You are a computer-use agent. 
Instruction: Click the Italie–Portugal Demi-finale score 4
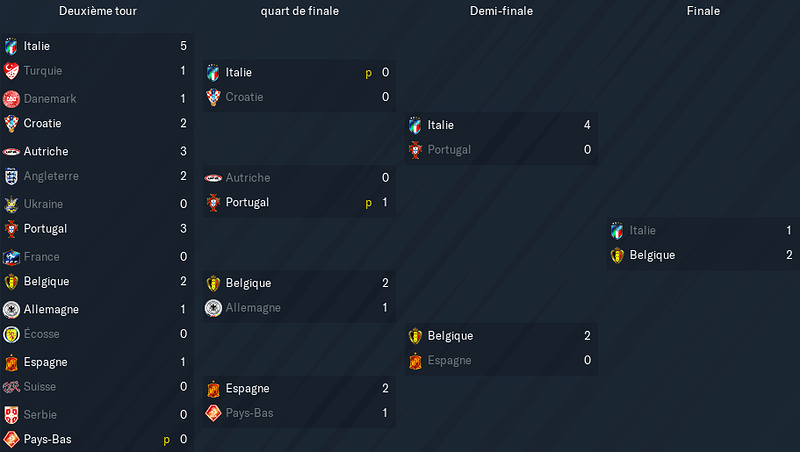point(587,125)
